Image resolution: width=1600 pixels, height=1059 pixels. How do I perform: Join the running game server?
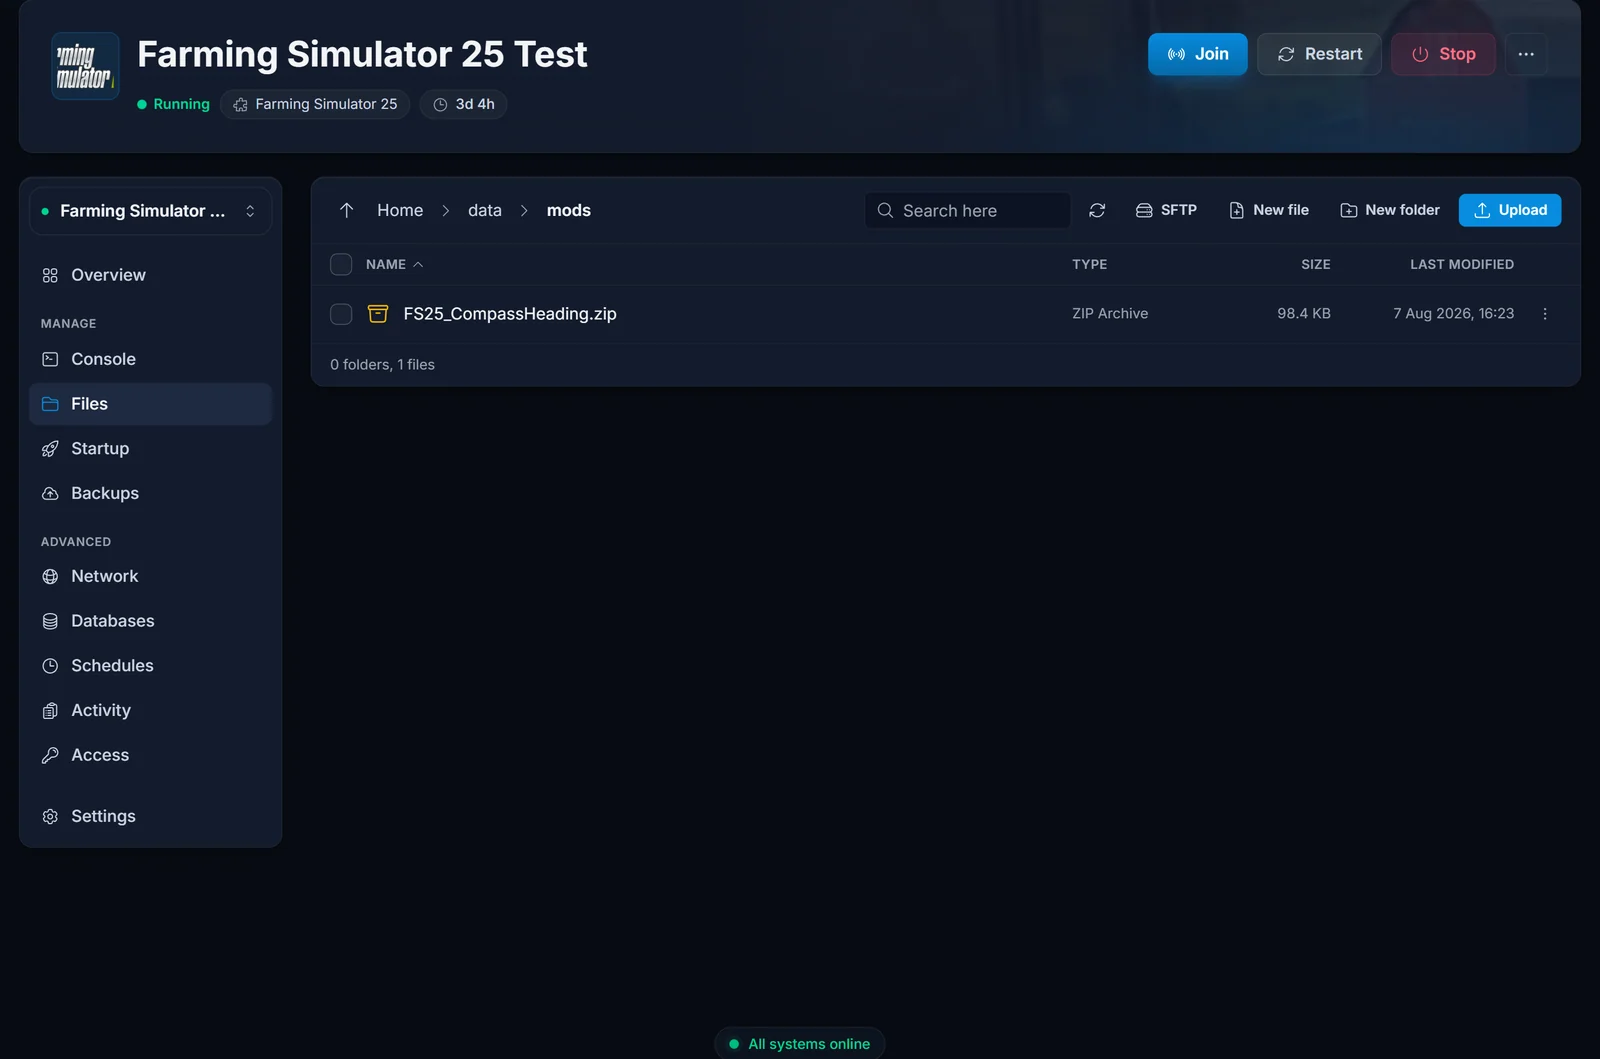1197,54
